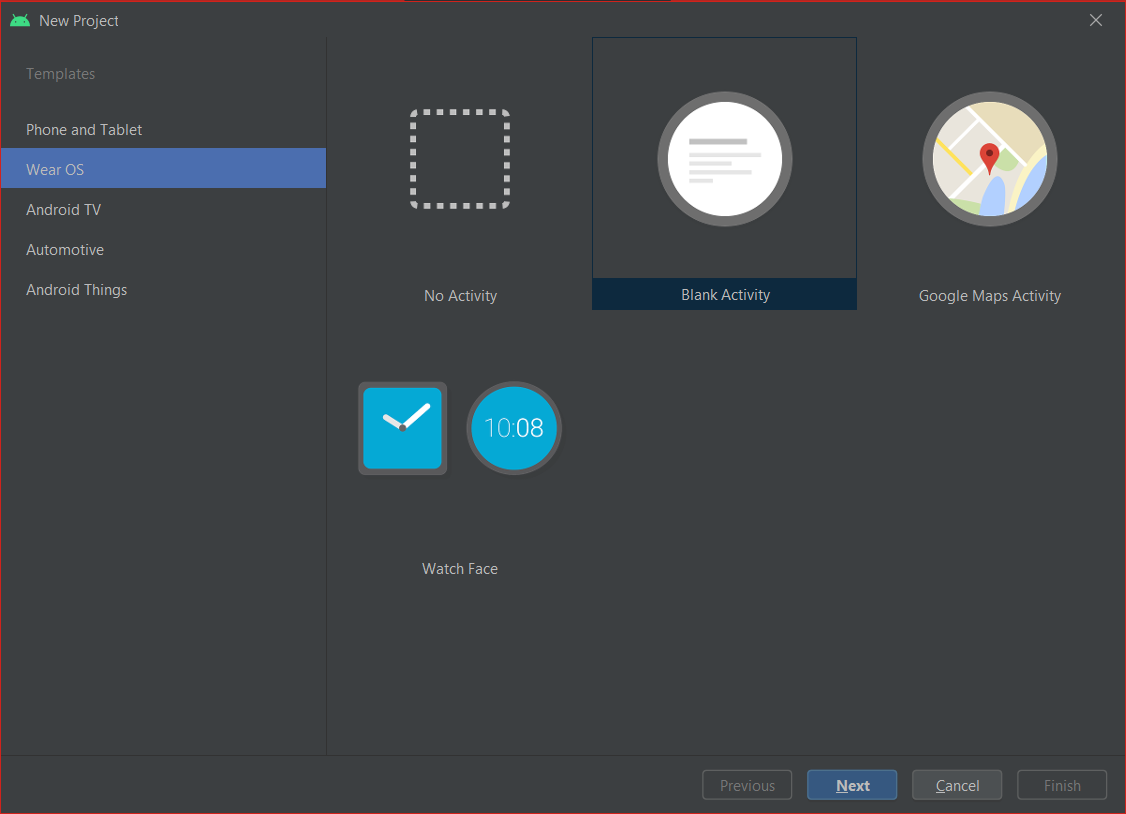Choose the Blank Activity round icon

[x=725, y=159]
